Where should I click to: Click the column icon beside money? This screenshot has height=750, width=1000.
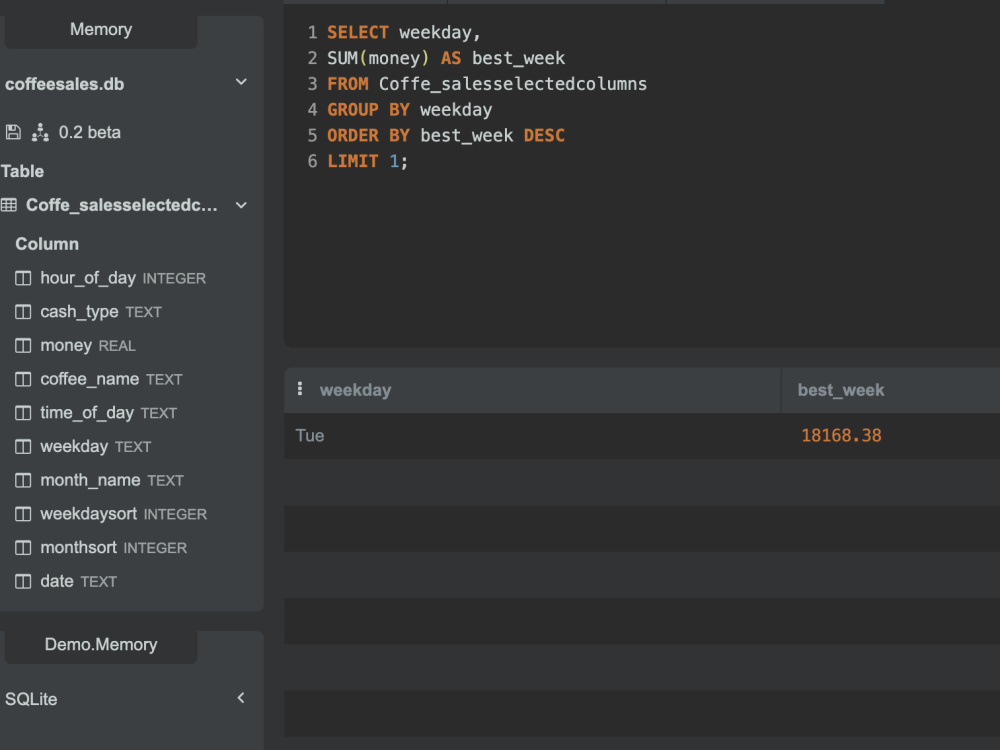tap(23, 346)
